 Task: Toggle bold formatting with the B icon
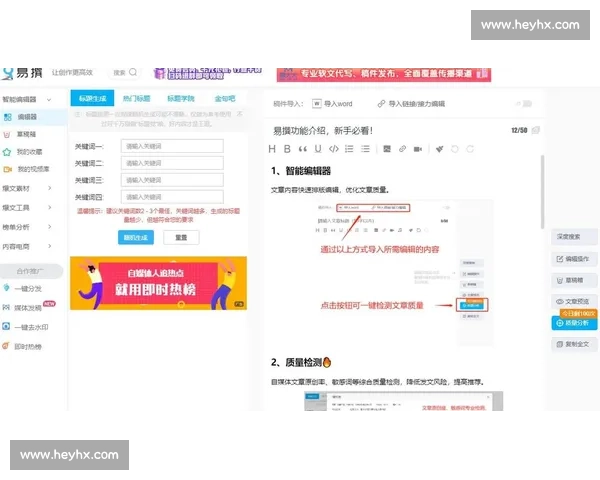287,149
